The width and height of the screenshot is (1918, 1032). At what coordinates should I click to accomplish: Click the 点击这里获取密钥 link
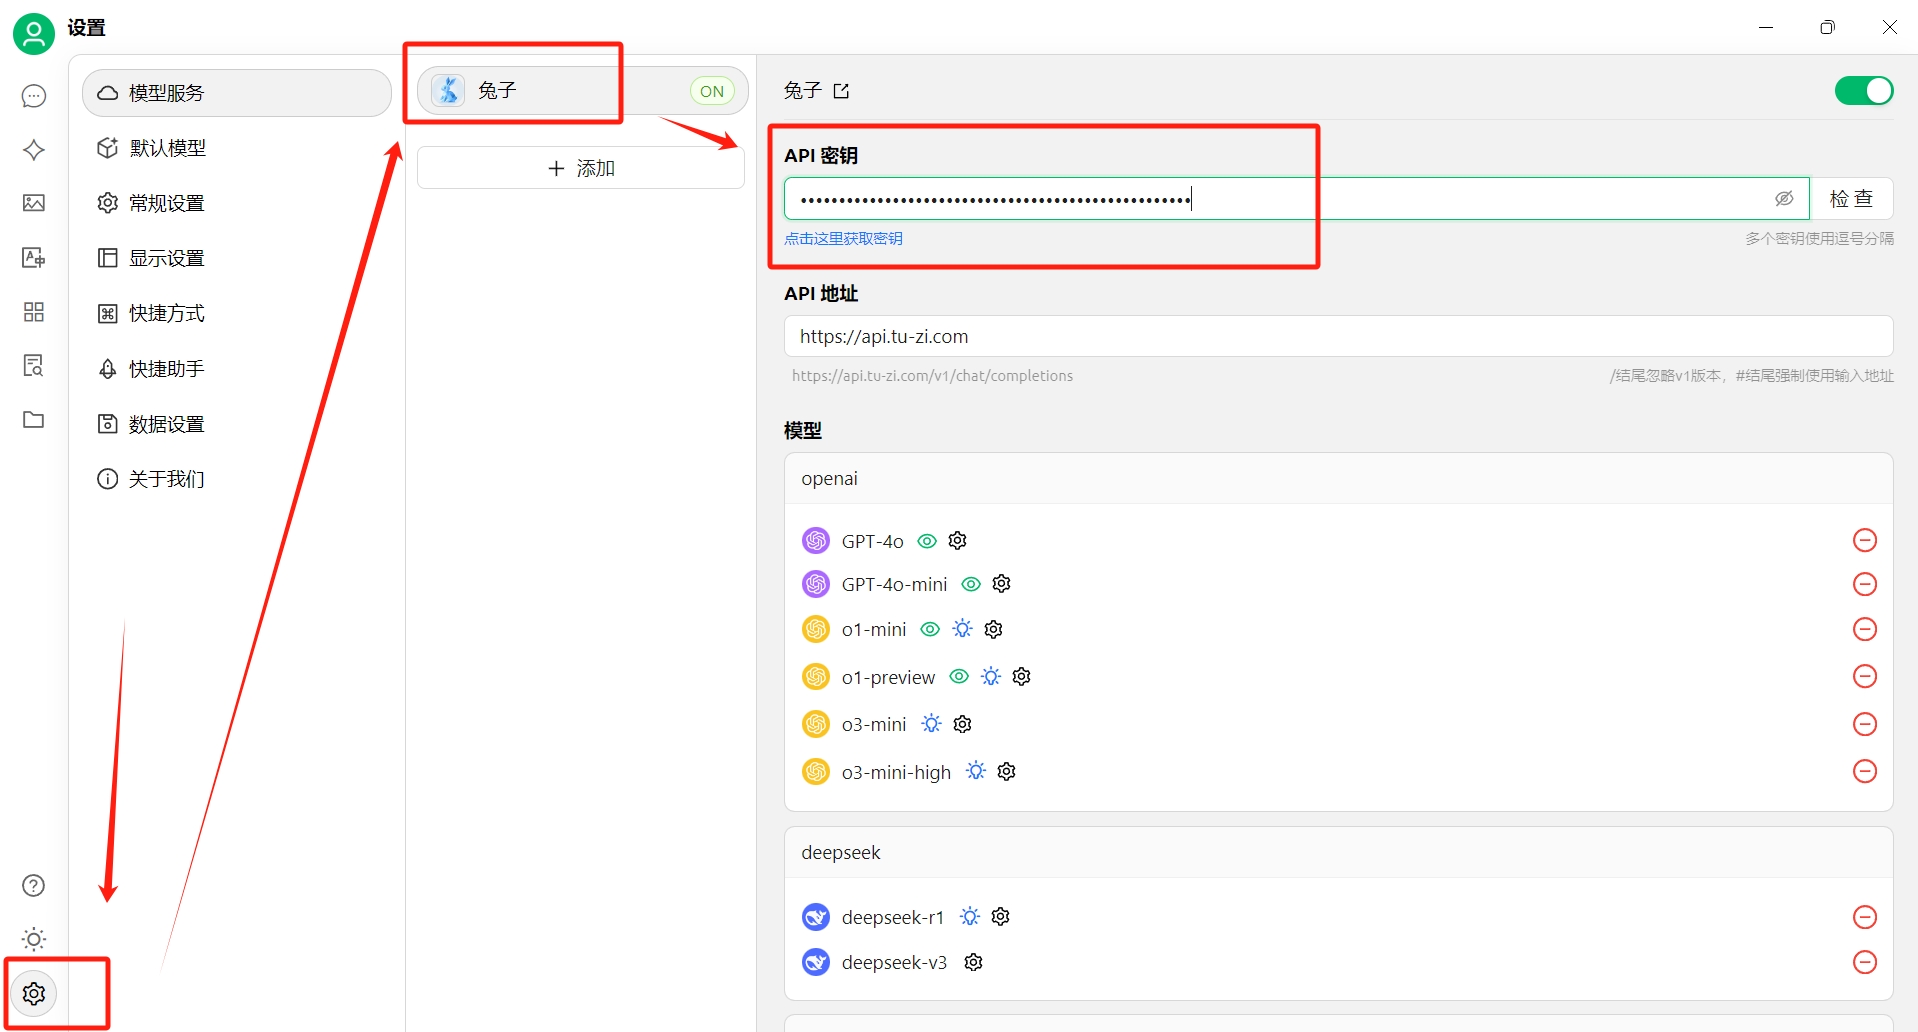[843, 239]
